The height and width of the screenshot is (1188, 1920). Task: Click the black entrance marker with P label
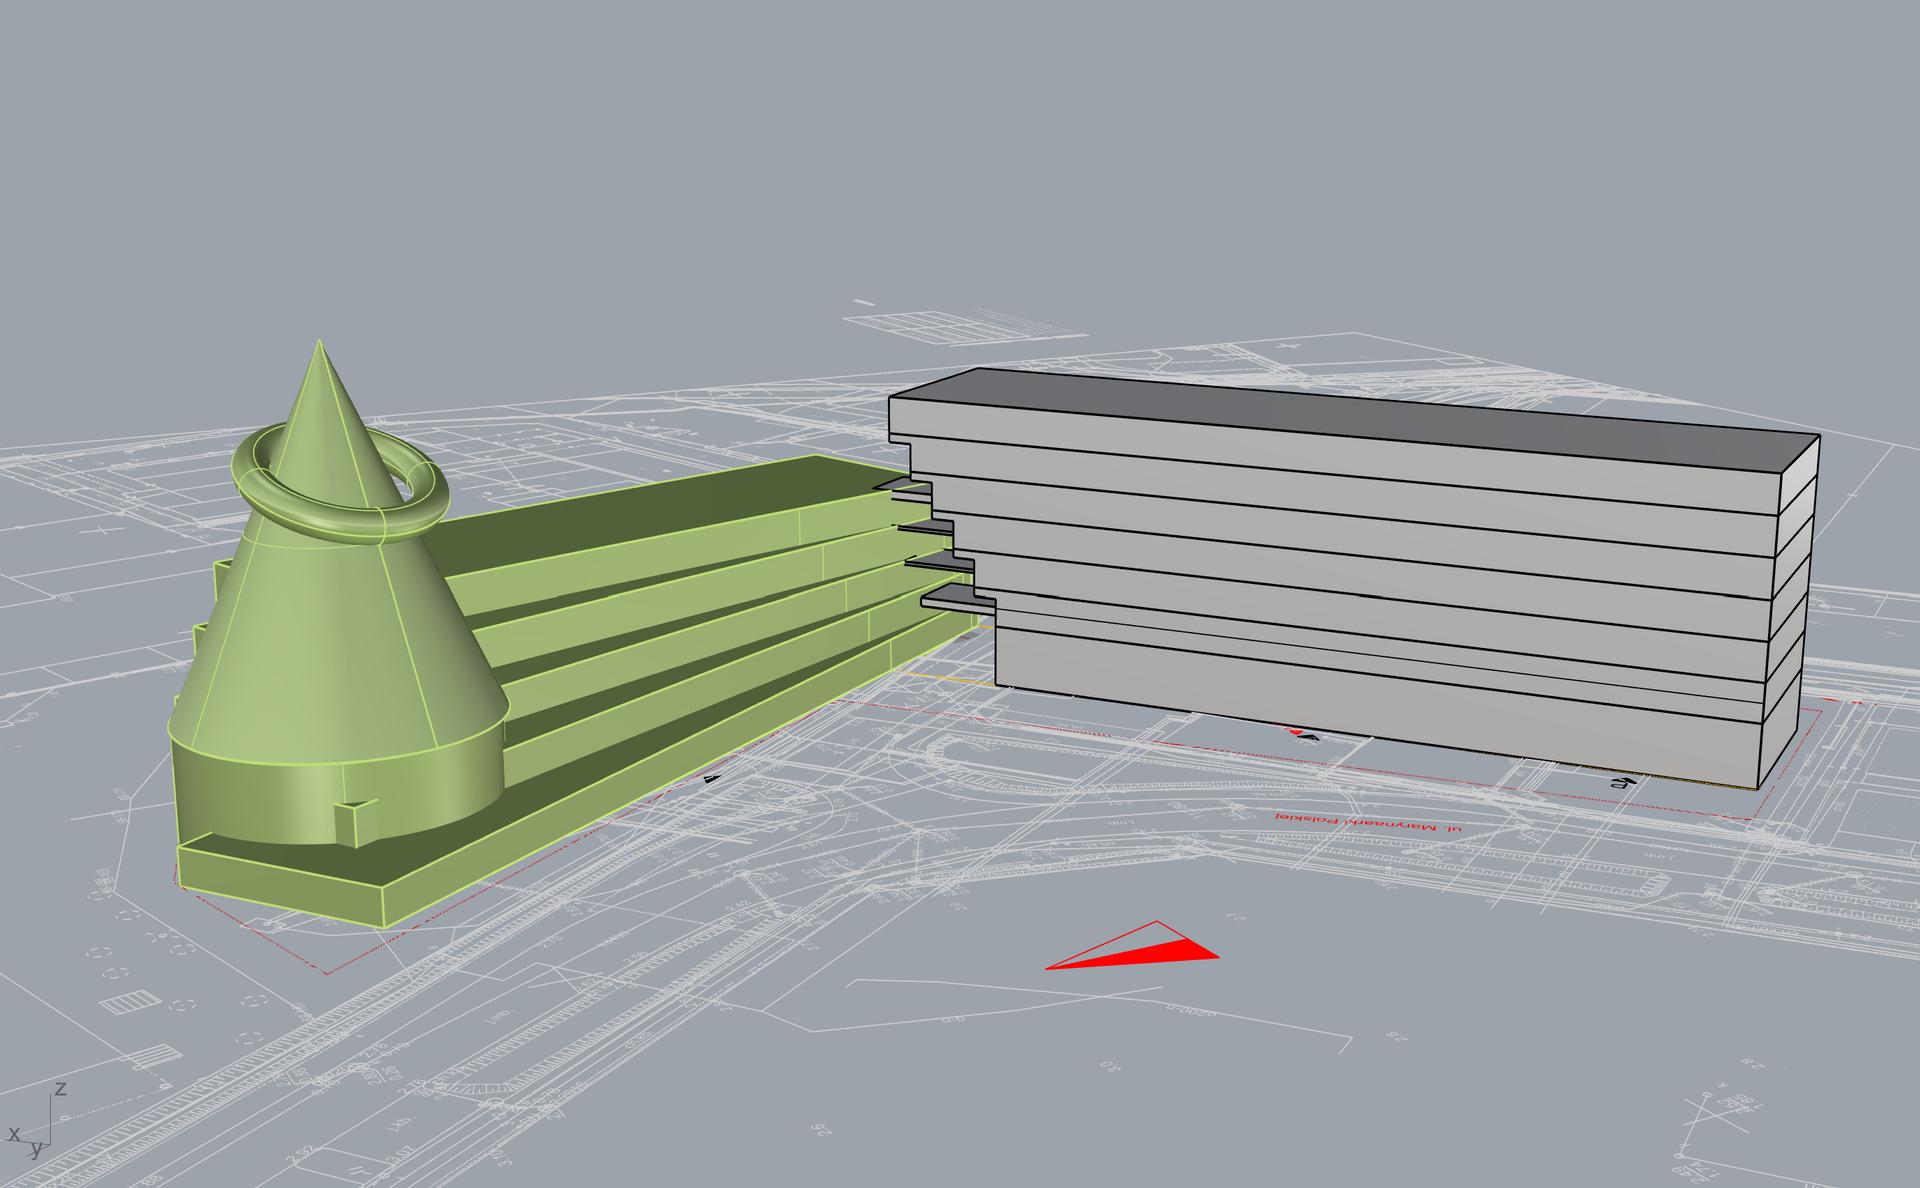tap(1620, 781)
